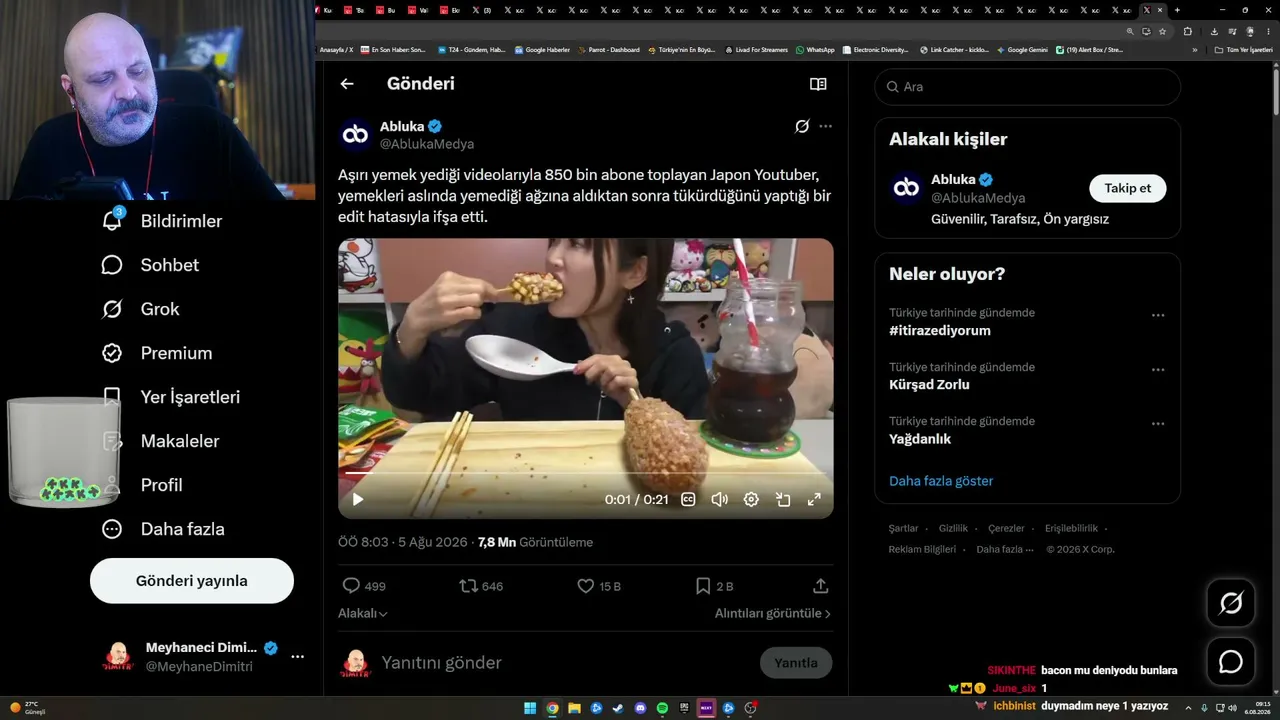Image resolution: width=1280 pixels, height=720 pixels.
Task: Open the floating Grok button
Action: tap(1231, 603)
